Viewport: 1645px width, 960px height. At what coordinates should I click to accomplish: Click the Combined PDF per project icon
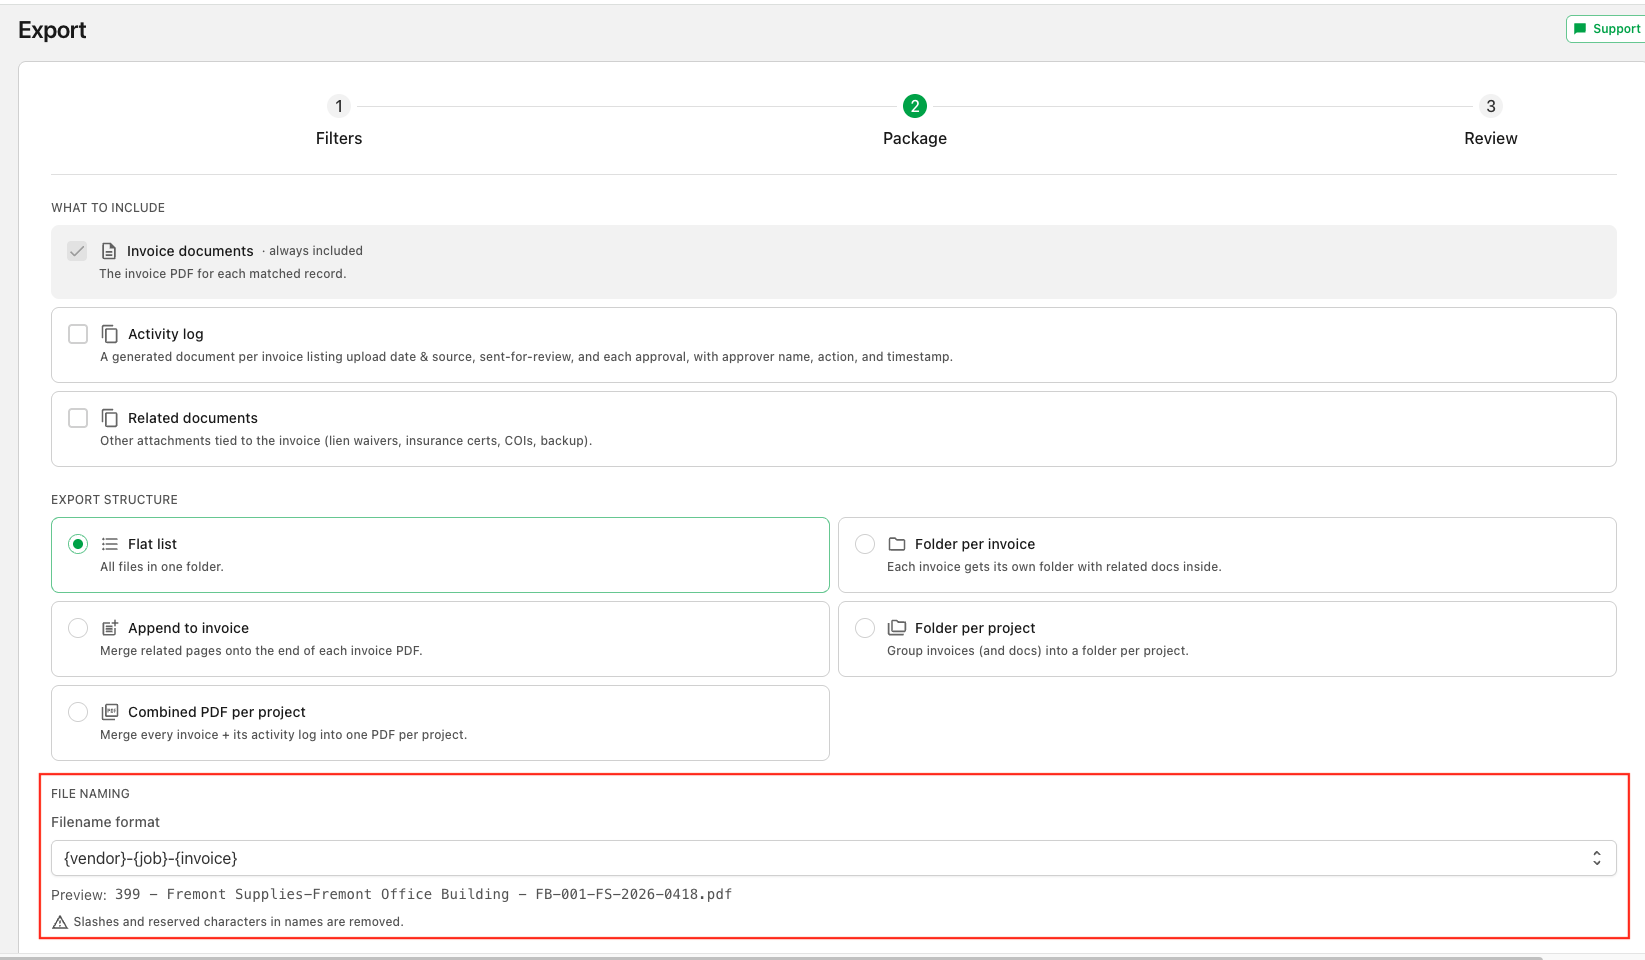[110, 712]
